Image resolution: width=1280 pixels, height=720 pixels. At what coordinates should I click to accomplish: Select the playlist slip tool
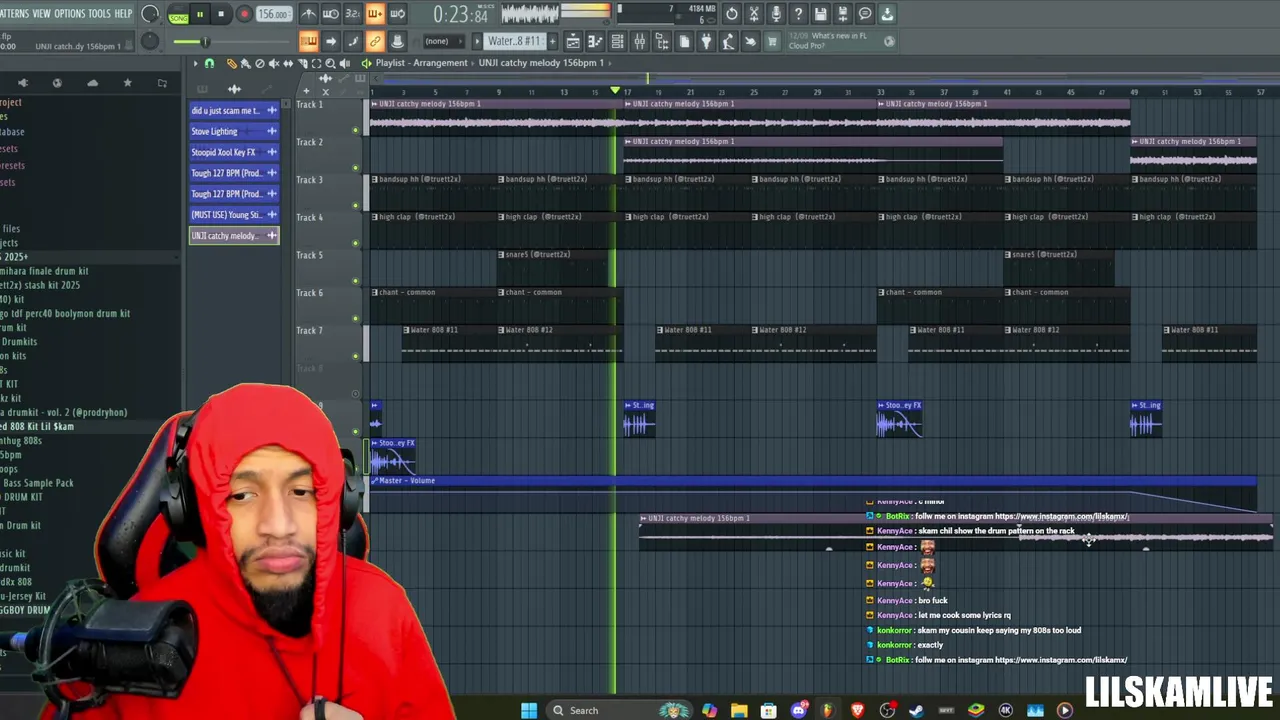pos(288,63)
